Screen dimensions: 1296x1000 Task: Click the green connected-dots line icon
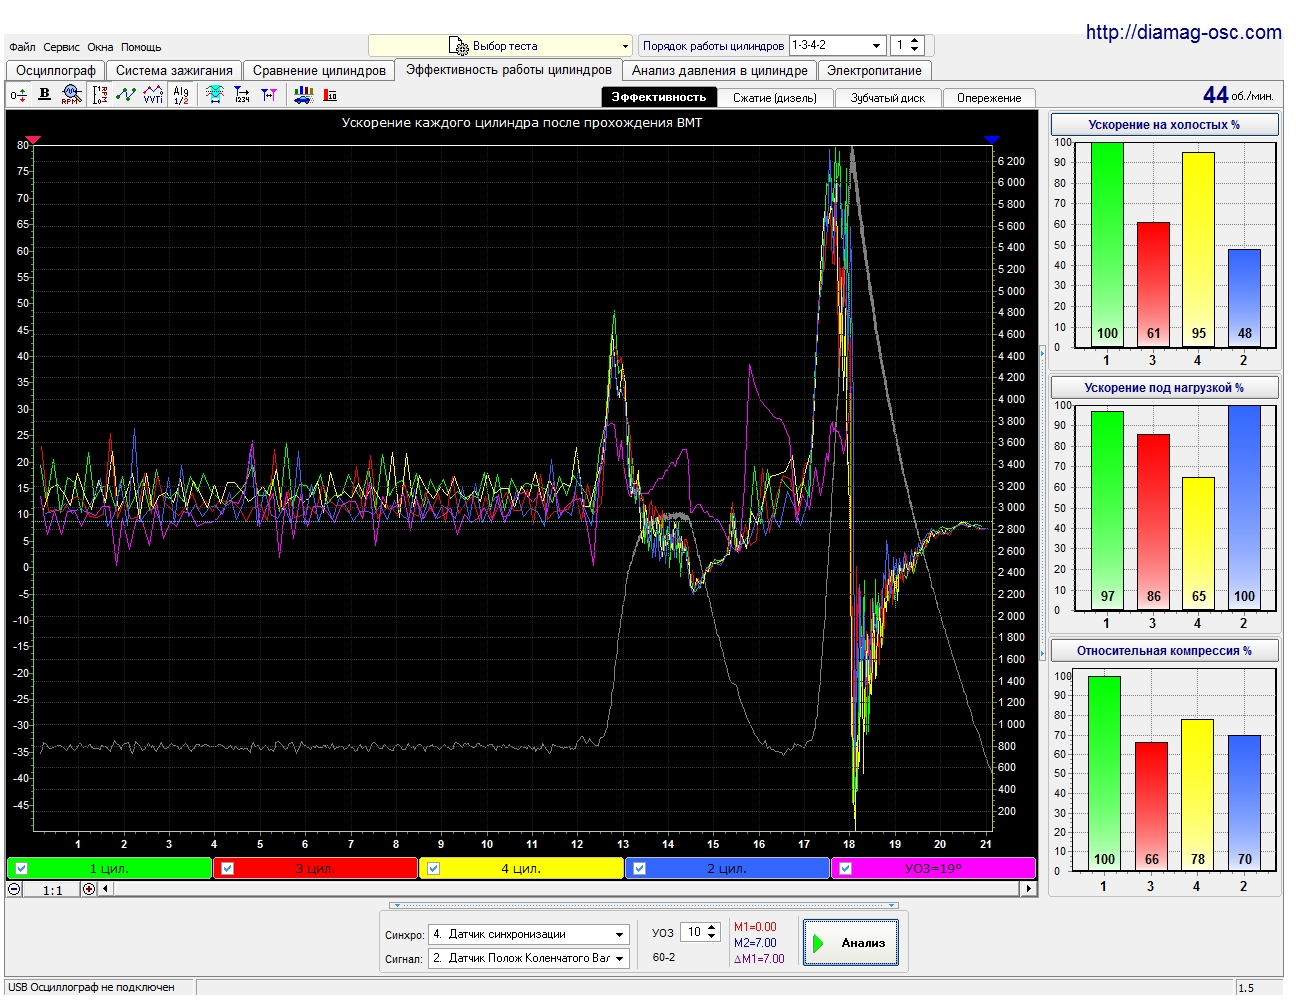point(126,94)
